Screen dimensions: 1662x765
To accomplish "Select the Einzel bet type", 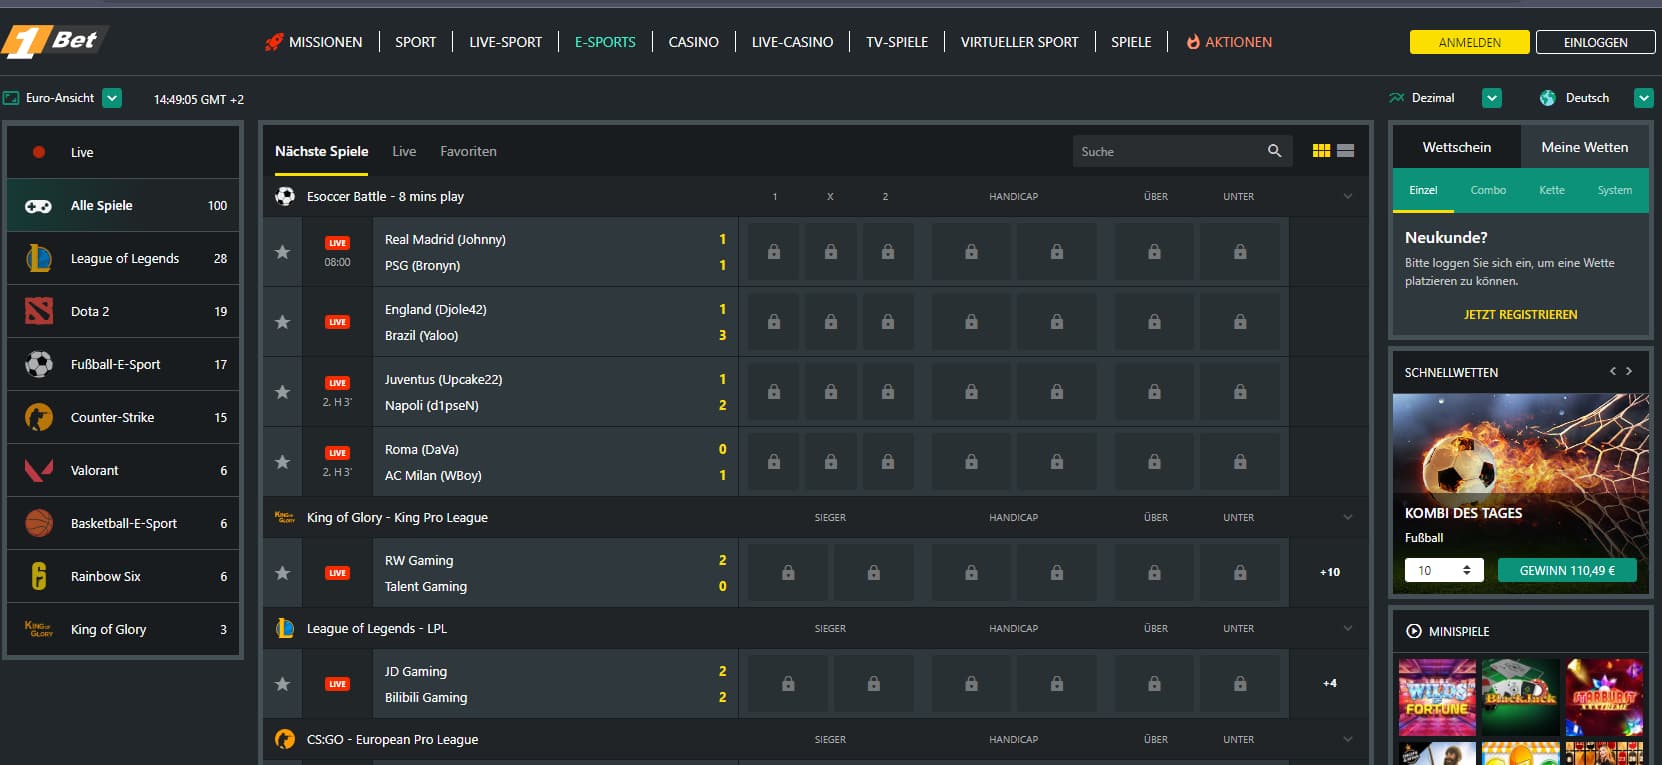I will pos(1423,190).
